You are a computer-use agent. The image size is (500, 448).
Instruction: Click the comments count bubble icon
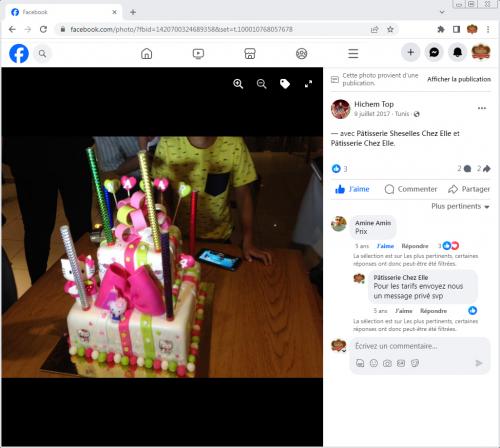coord(467,169)
